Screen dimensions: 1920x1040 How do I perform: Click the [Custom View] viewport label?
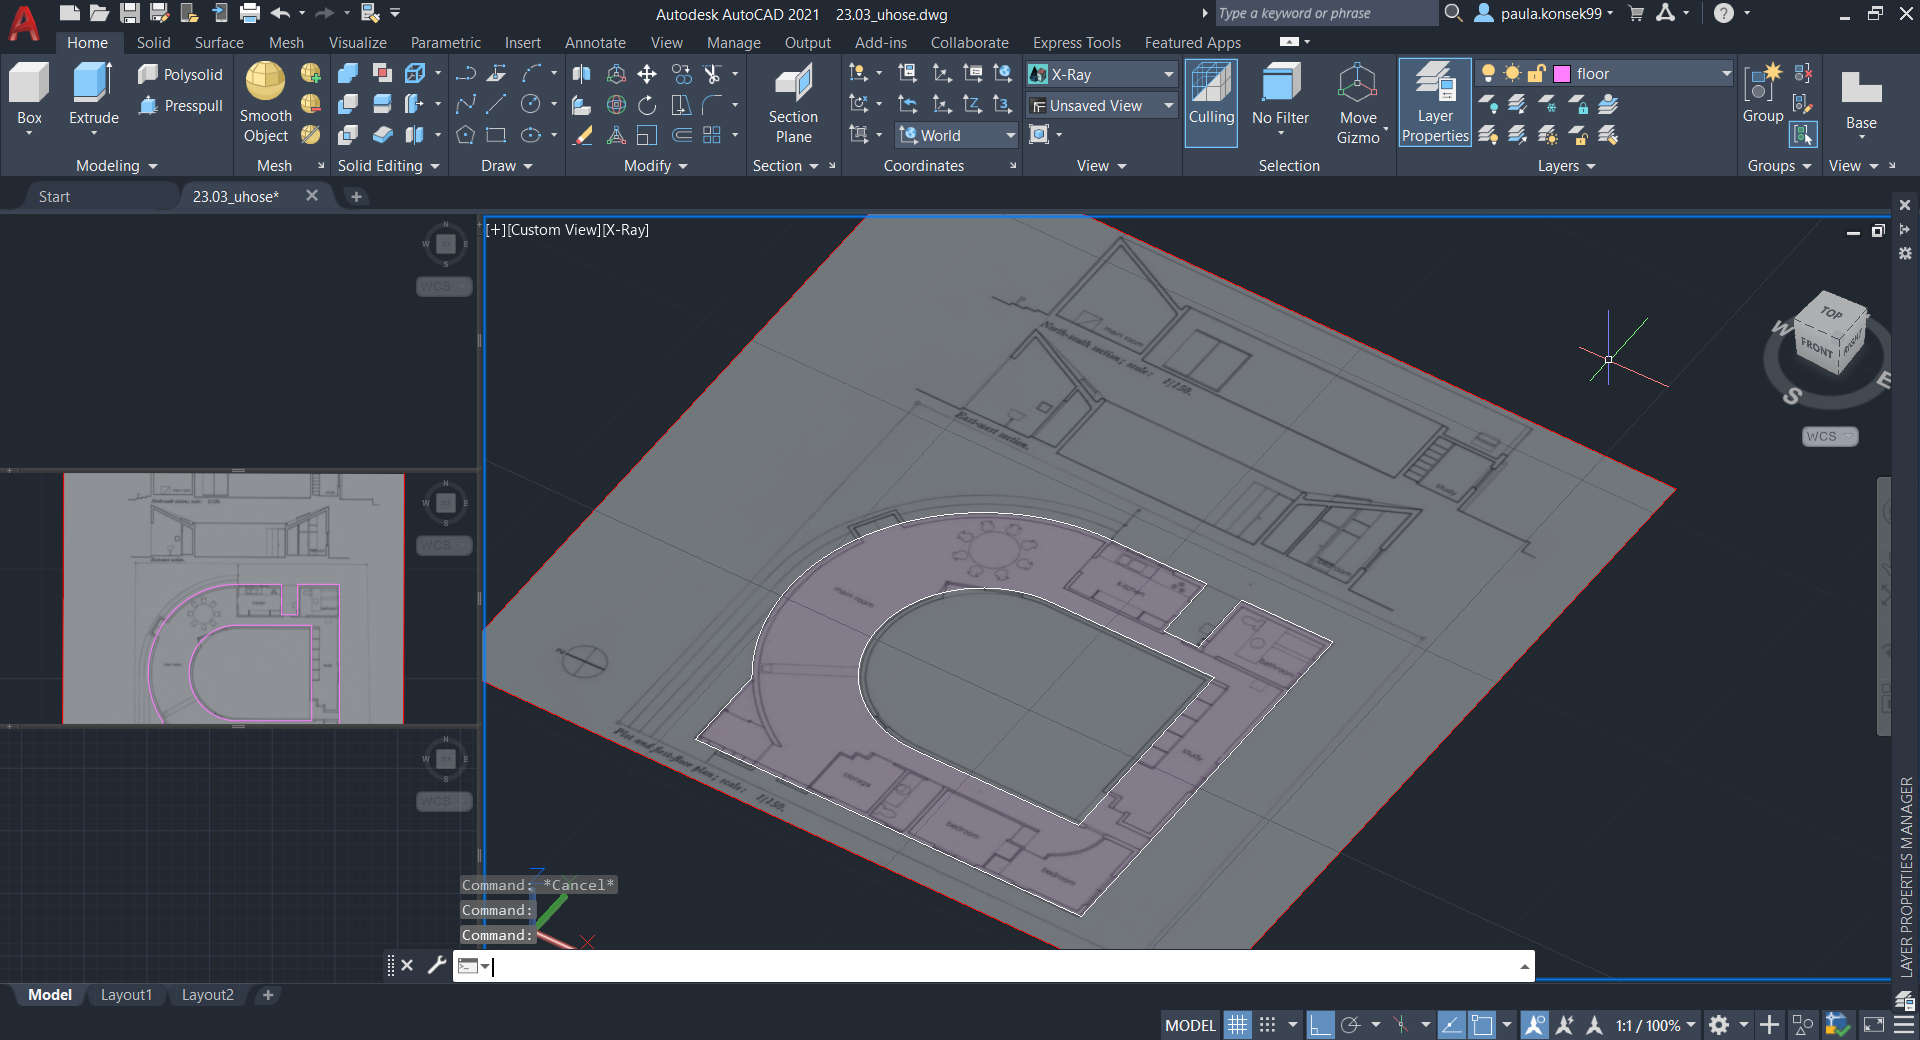tap(553, 229)
